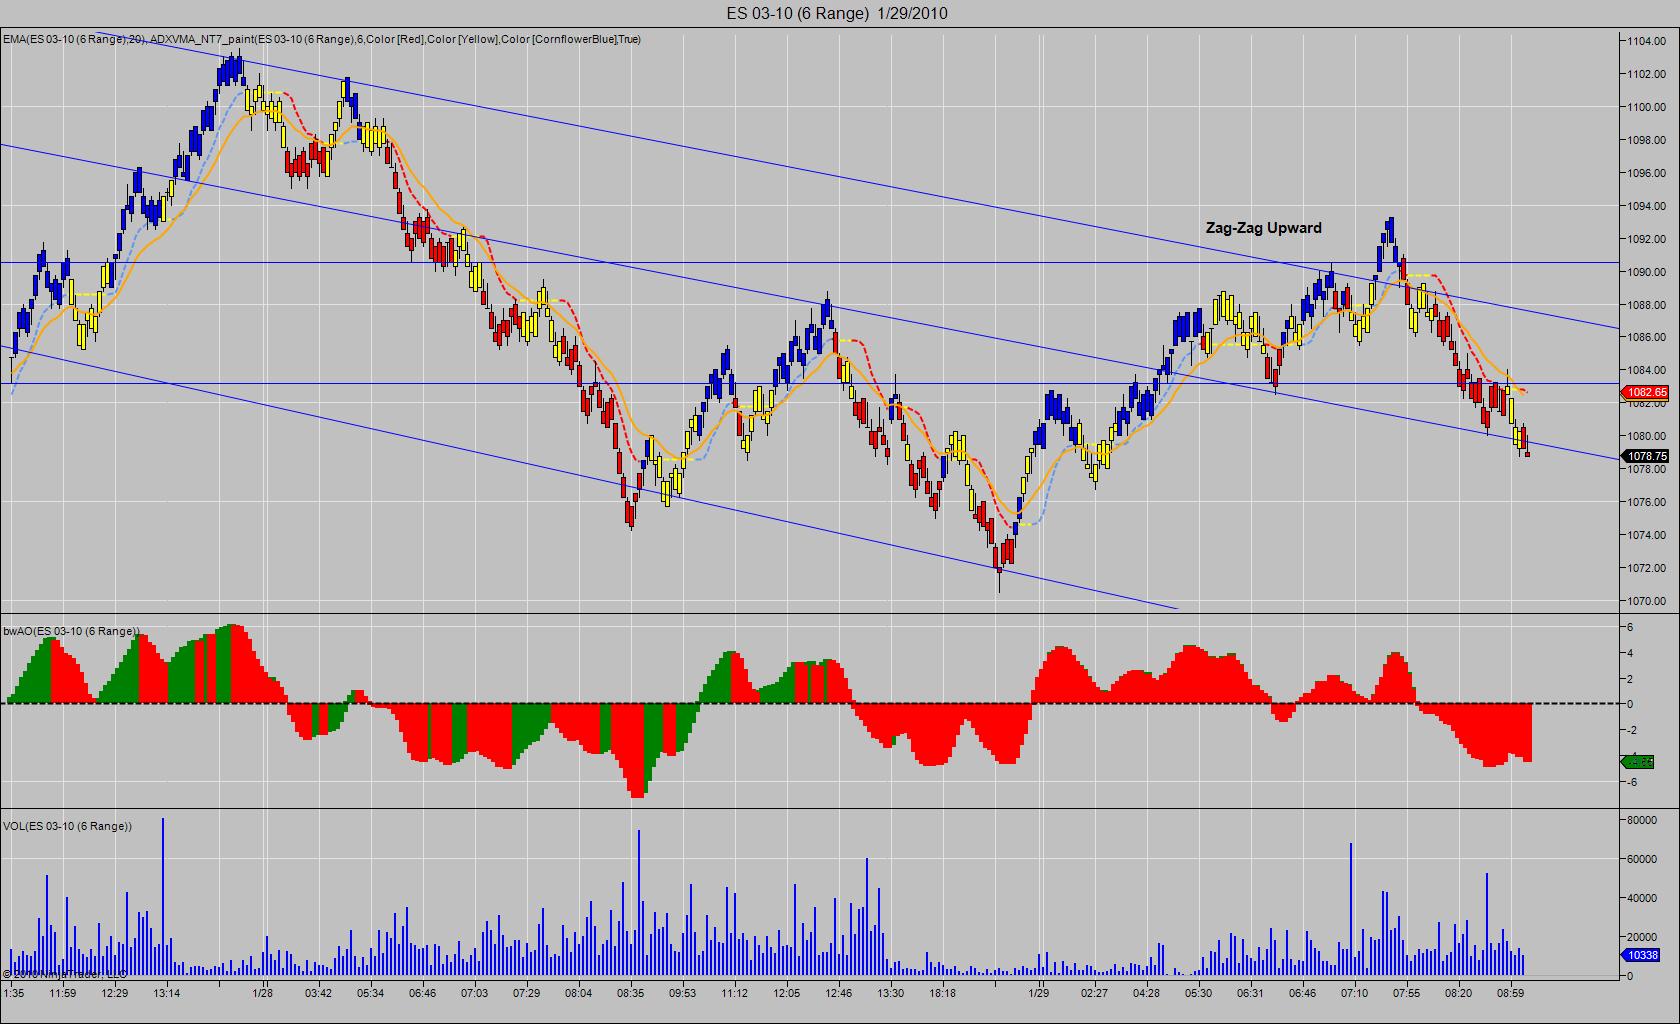Viewport: 1680px width, 1024px height.
Task: Click the -6 label on the bwAO axis
Action: (x=1630, y=782)
